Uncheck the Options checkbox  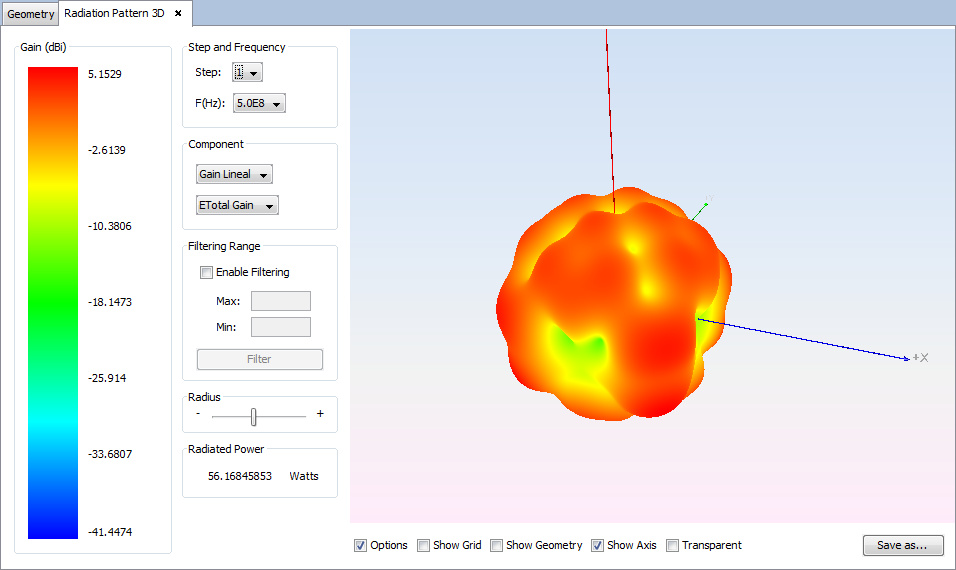click(x=361, y=545)
